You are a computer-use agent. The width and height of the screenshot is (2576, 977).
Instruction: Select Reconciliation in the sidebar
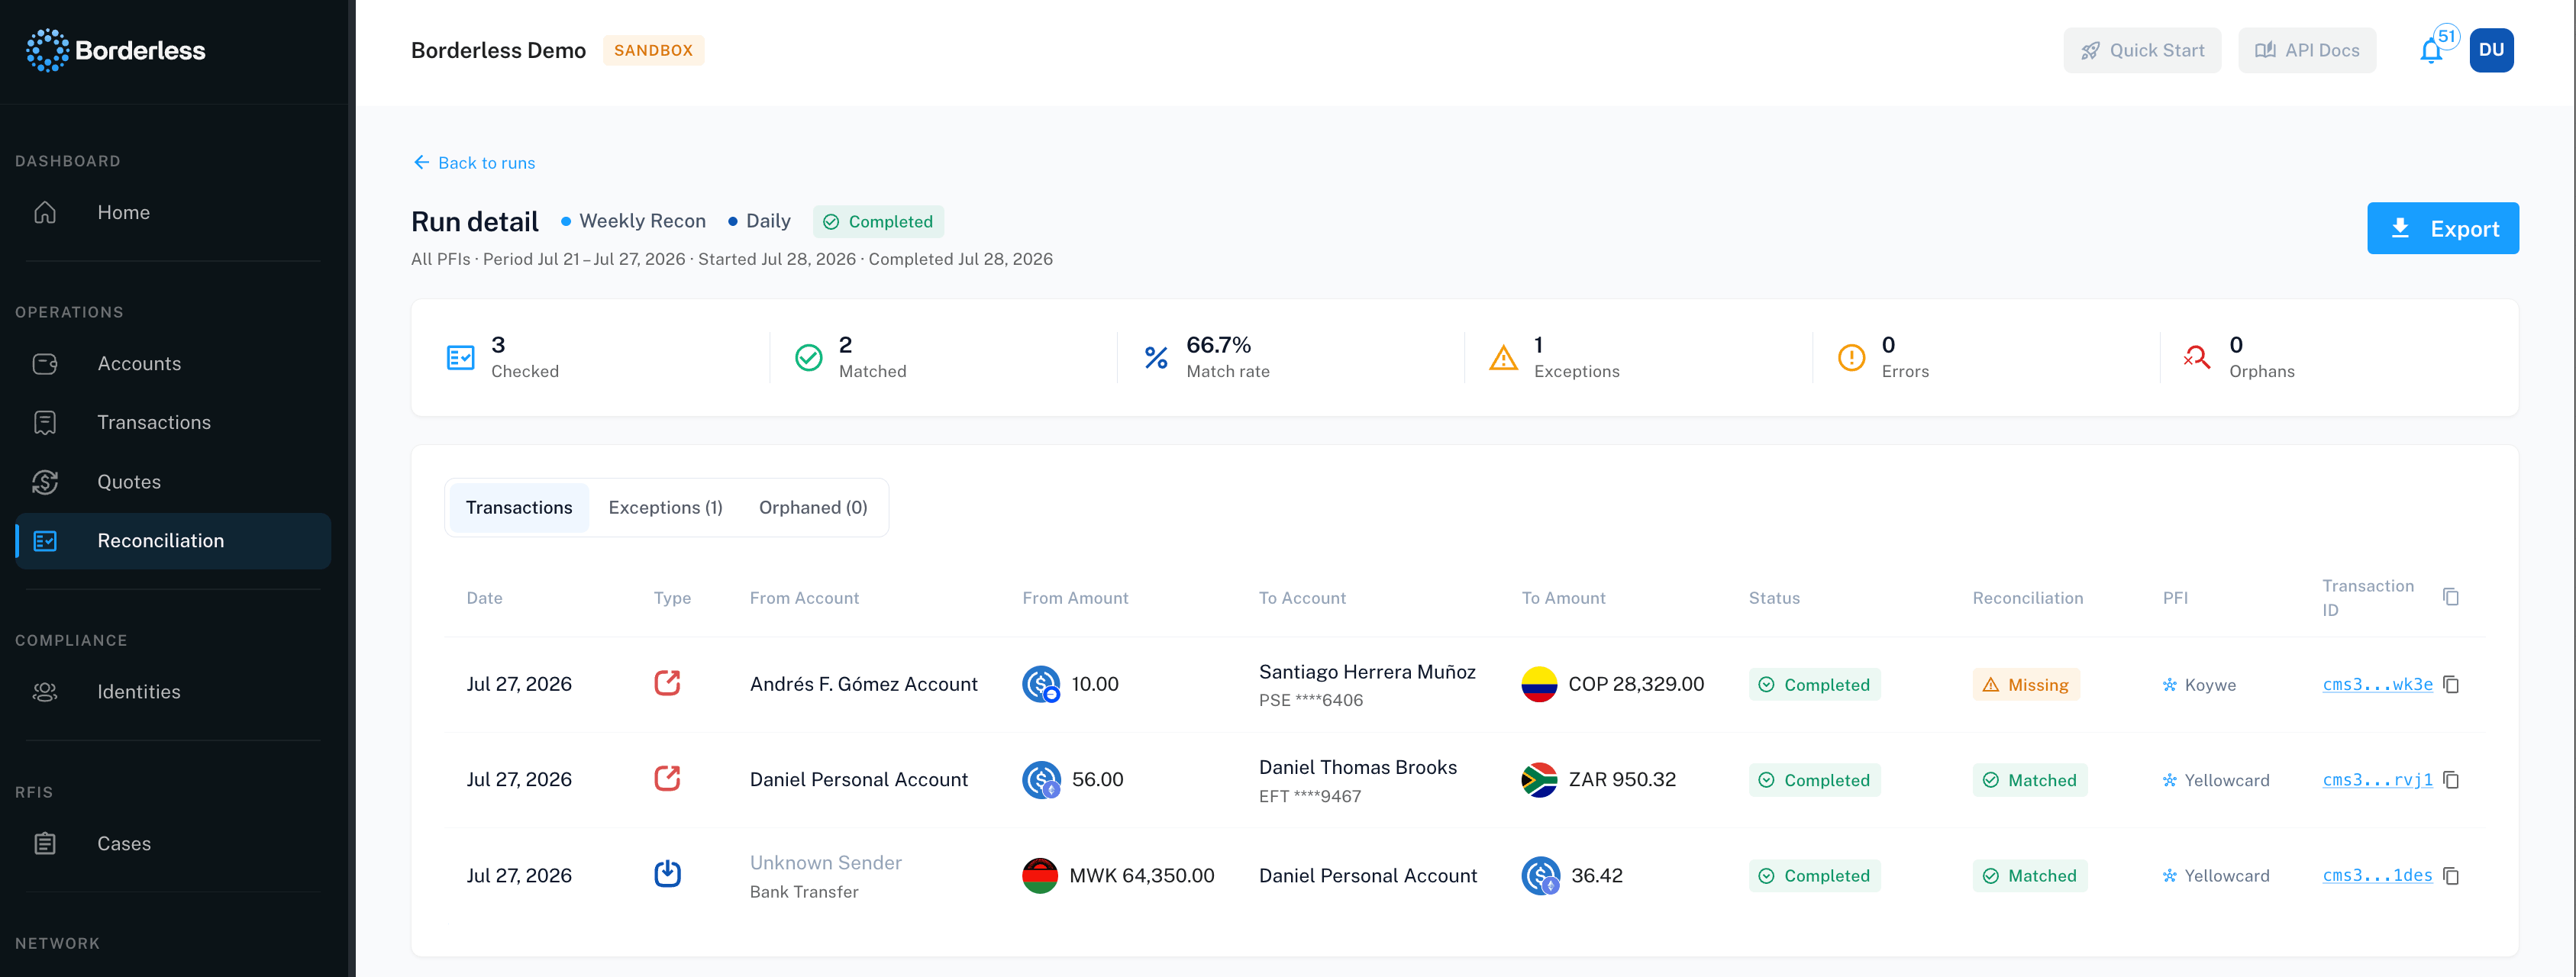pos(173,541)
